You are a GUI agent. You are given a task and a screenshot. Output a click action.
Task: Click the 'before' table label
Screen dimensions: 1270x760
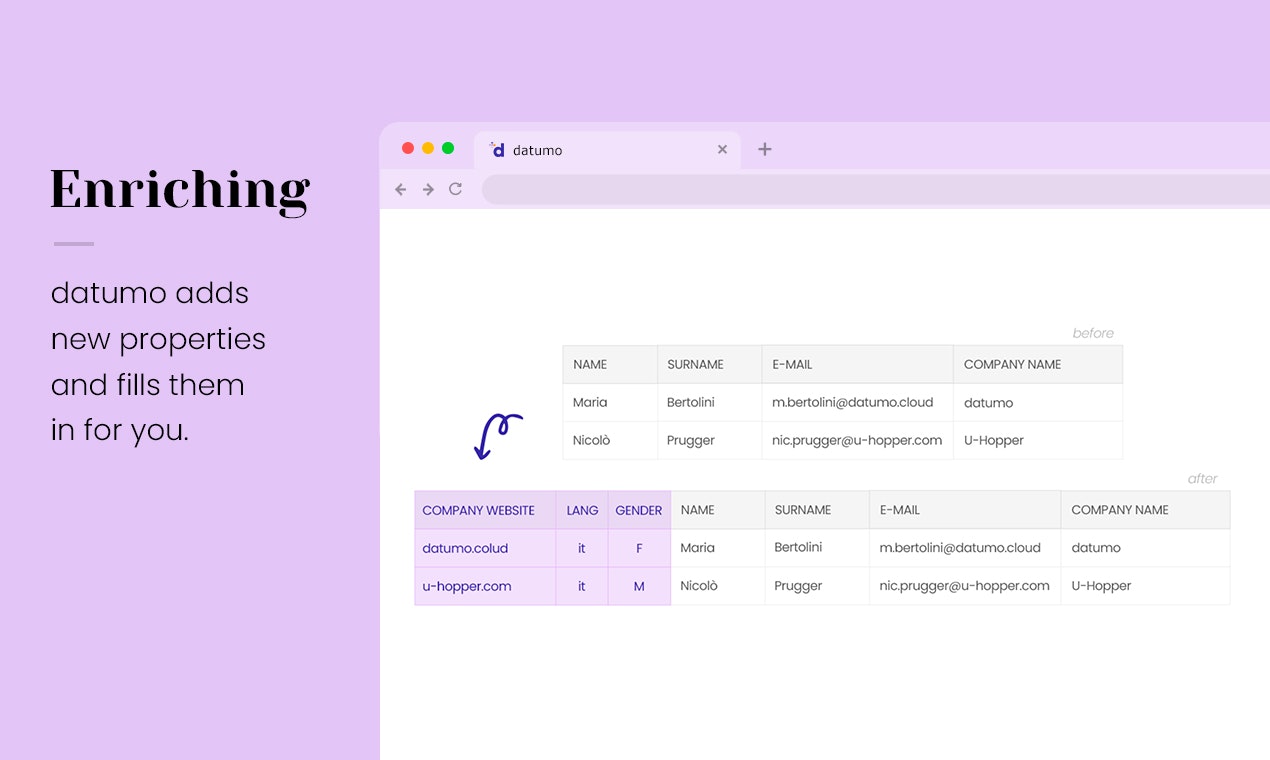1093,333
